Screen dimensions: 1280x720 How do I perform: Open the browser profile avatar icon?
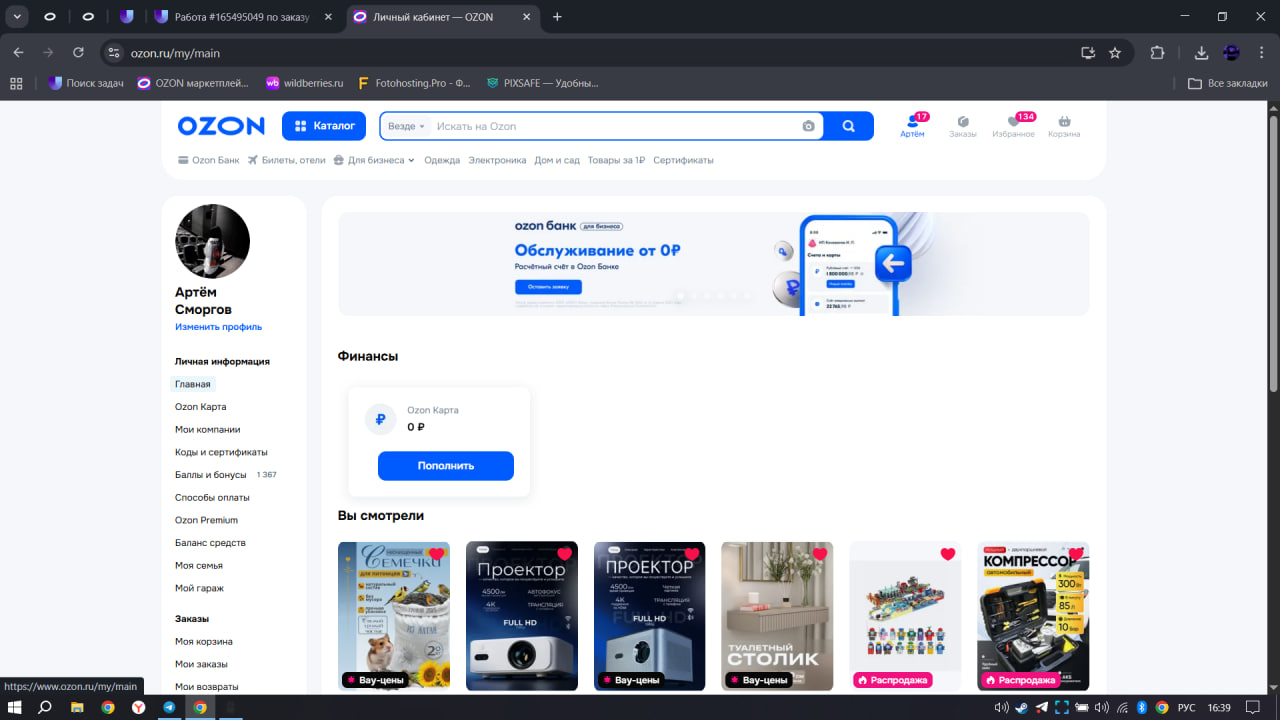1231,53
